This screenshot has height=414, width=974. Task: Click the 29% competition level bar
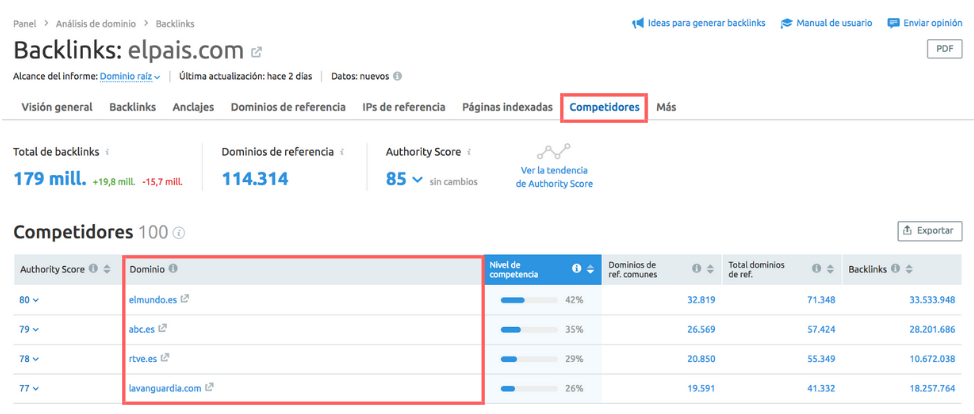[x=529, y=359]
